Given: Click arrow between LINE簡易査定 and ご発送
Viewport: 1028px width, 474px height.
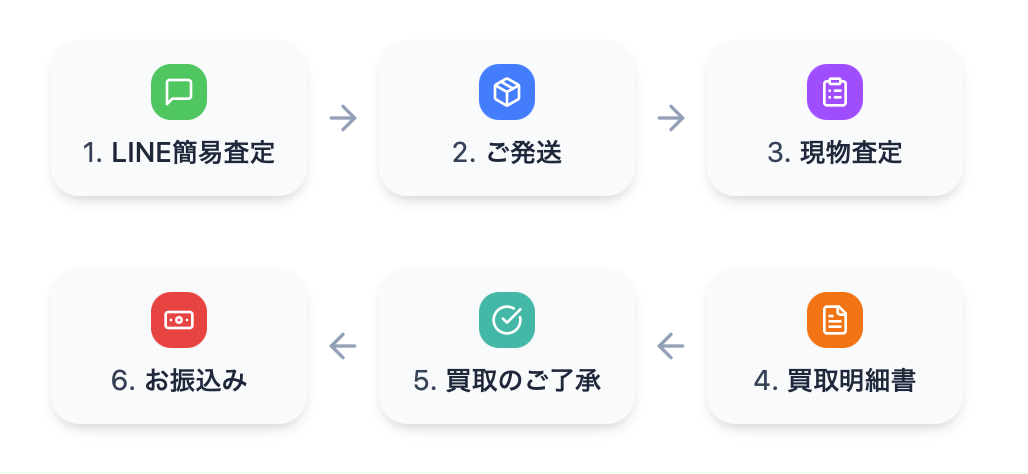Looking at the screenshot, I should coord(343,118).
